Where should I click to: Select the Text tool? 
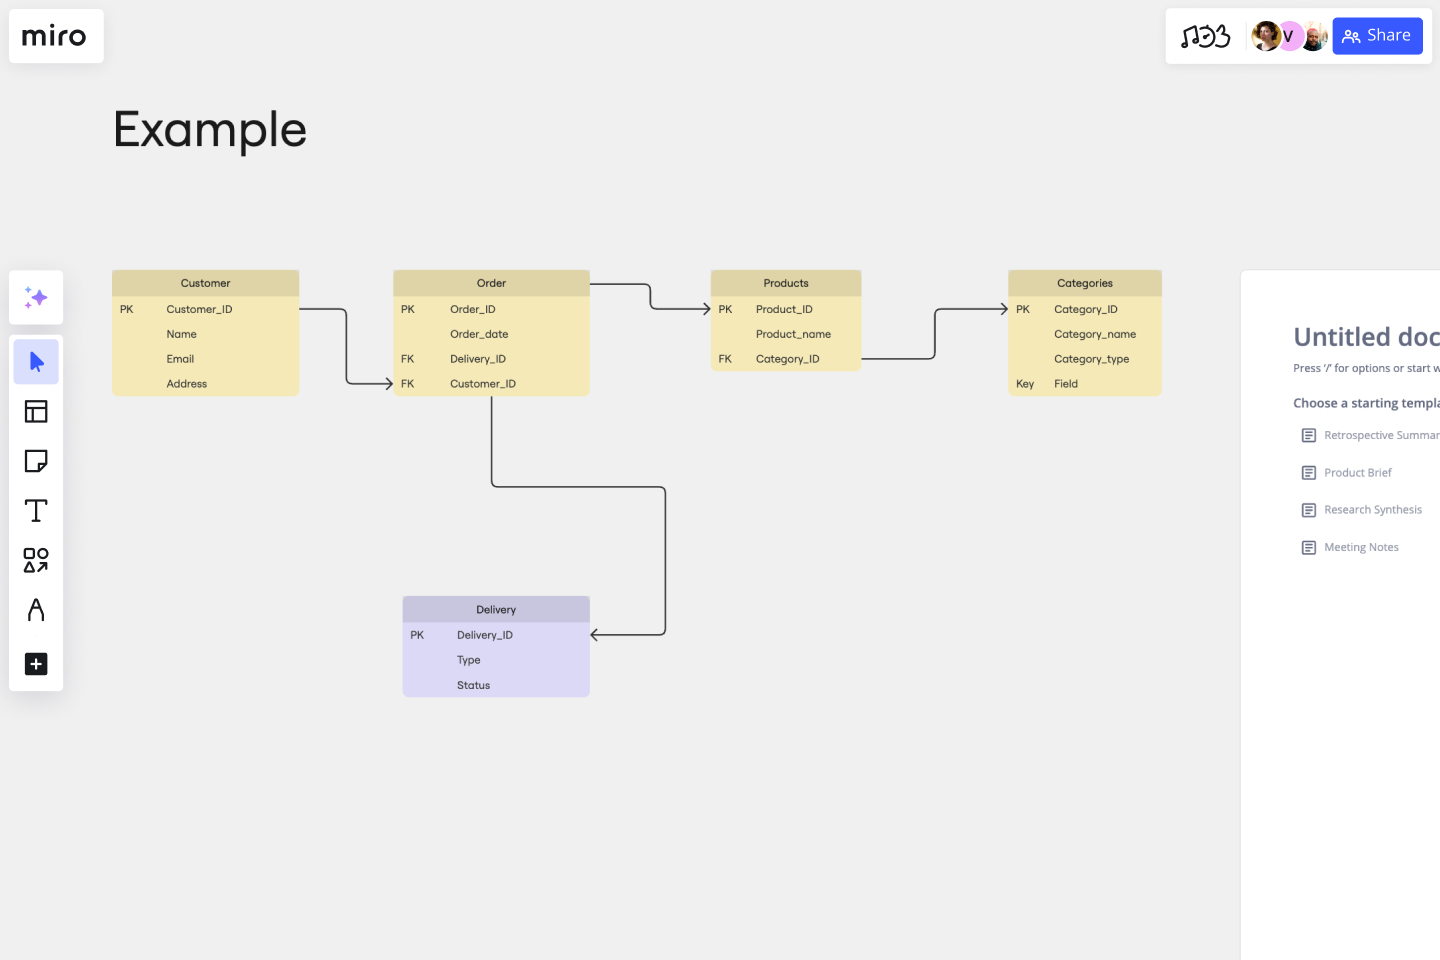click(36, 511)
